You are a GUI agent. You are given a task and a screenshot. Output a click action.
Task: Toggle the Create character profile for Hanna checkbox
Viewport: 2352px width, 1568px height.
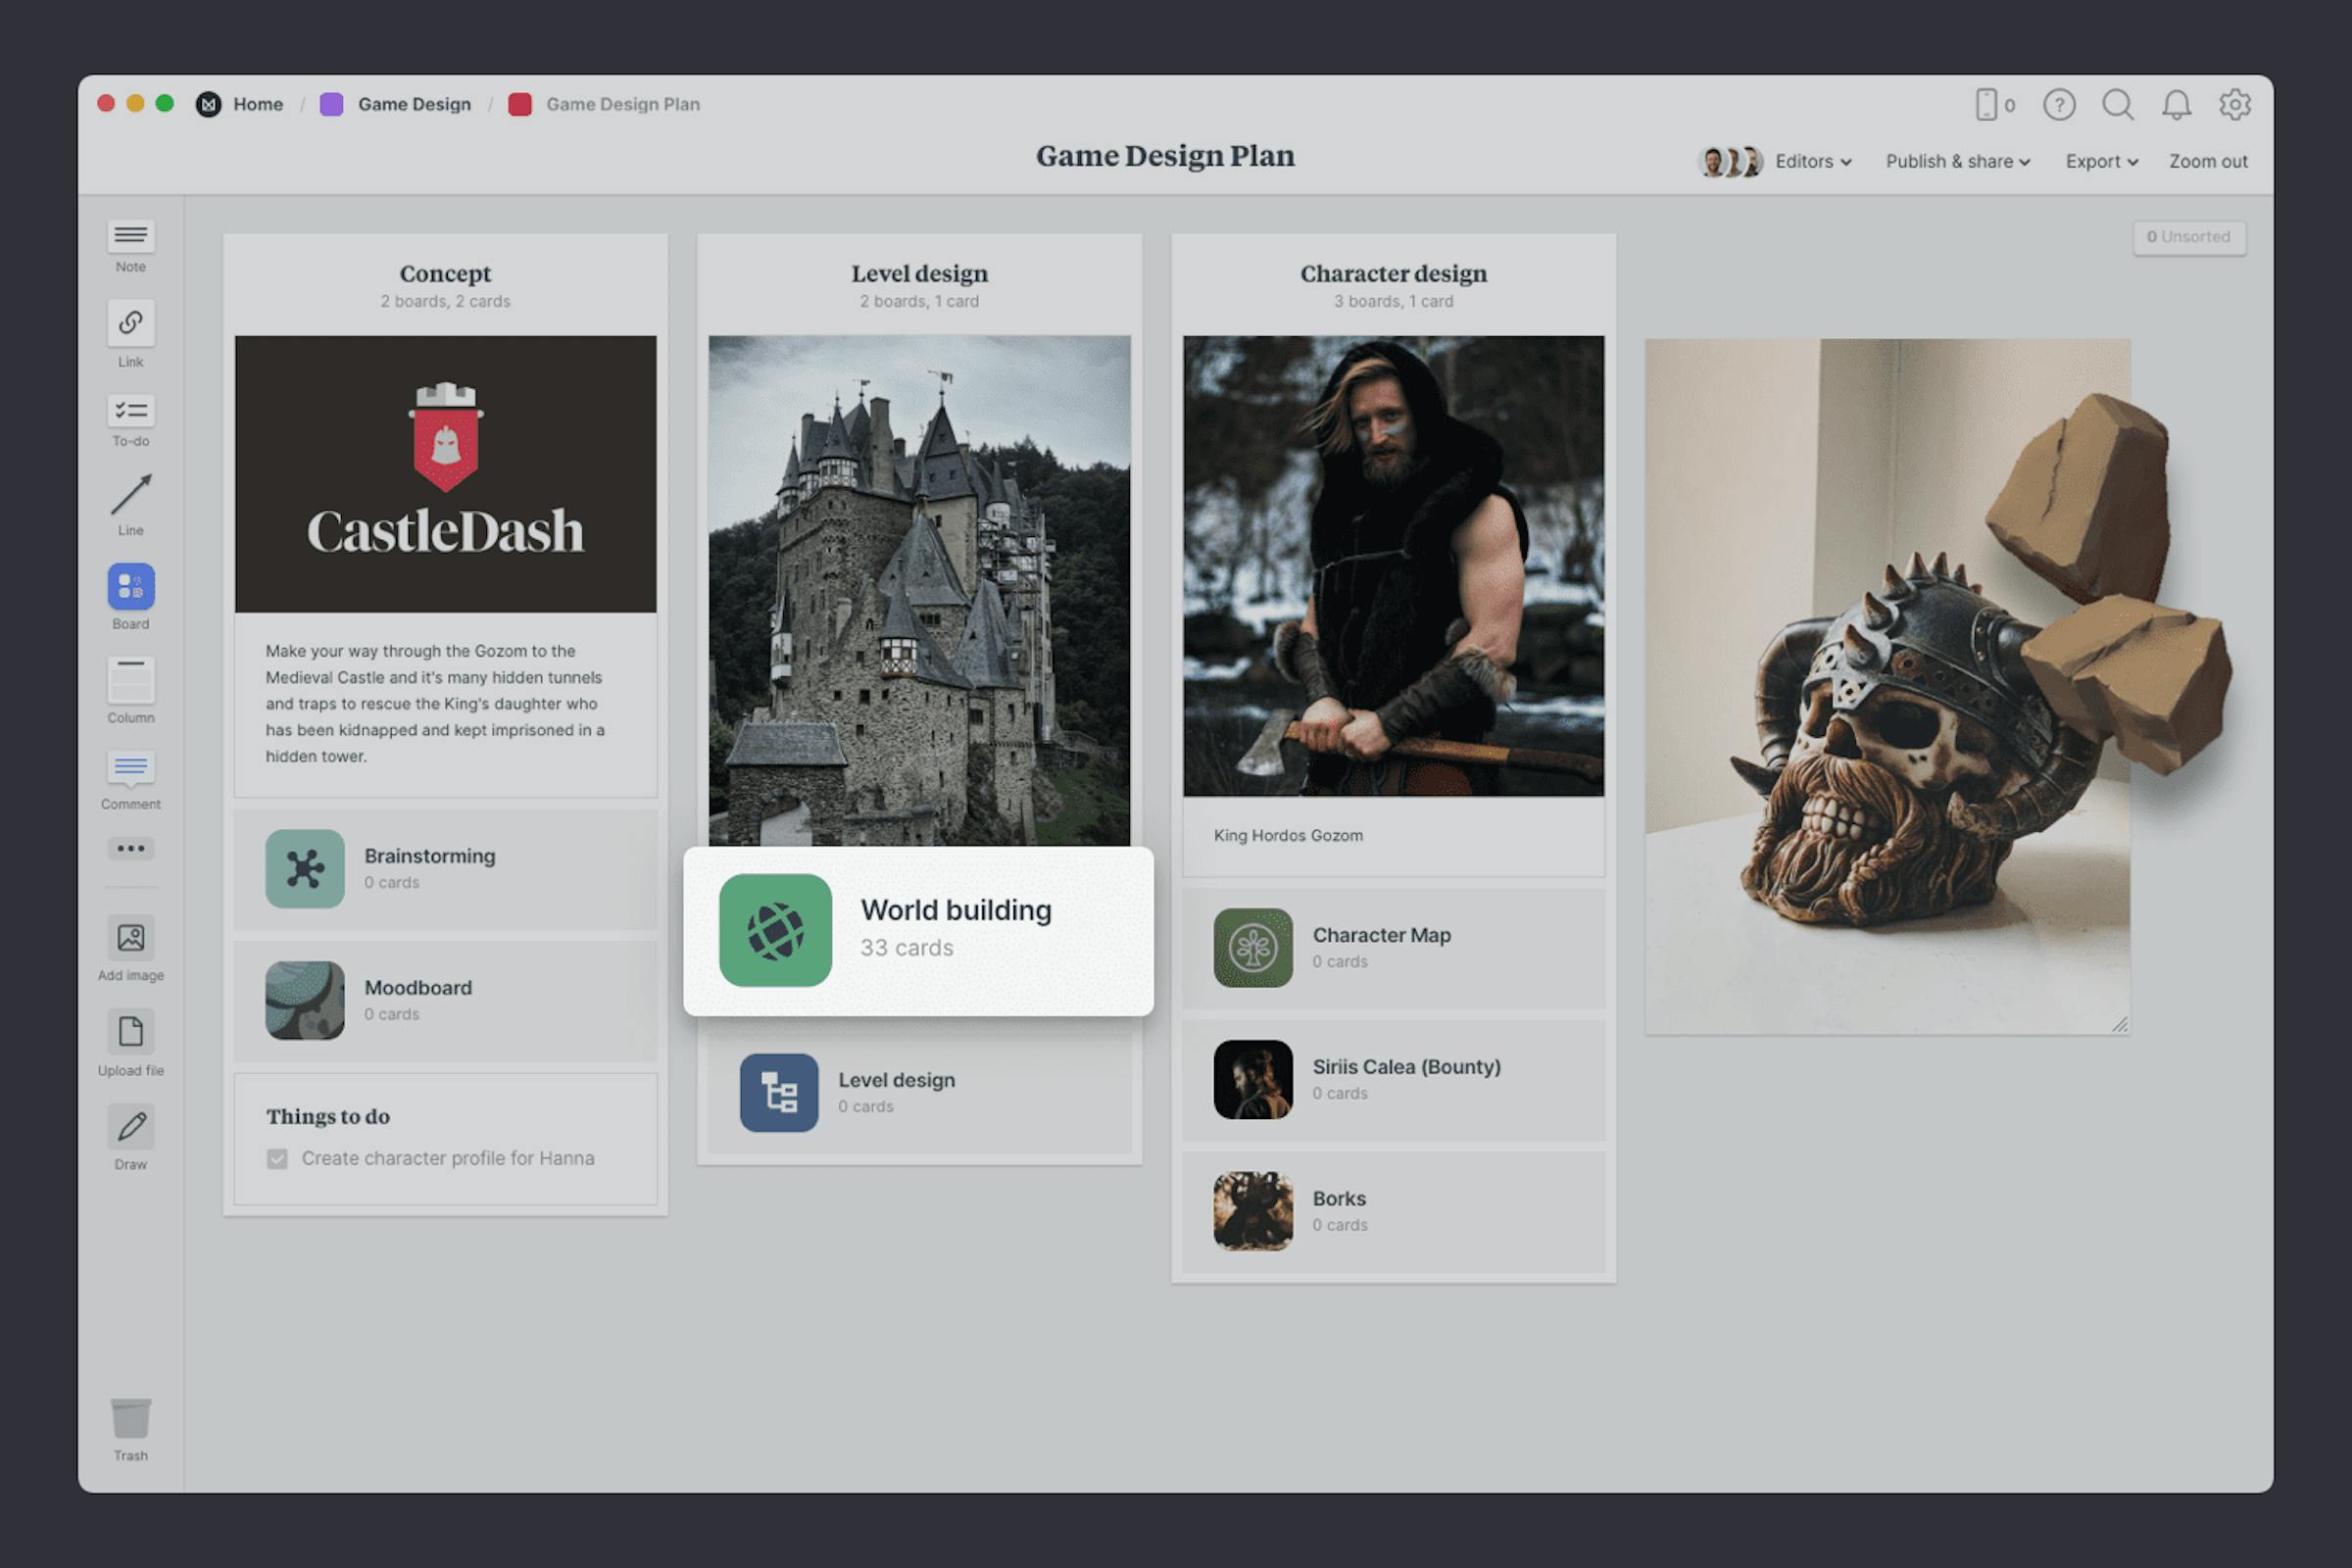277,1158
